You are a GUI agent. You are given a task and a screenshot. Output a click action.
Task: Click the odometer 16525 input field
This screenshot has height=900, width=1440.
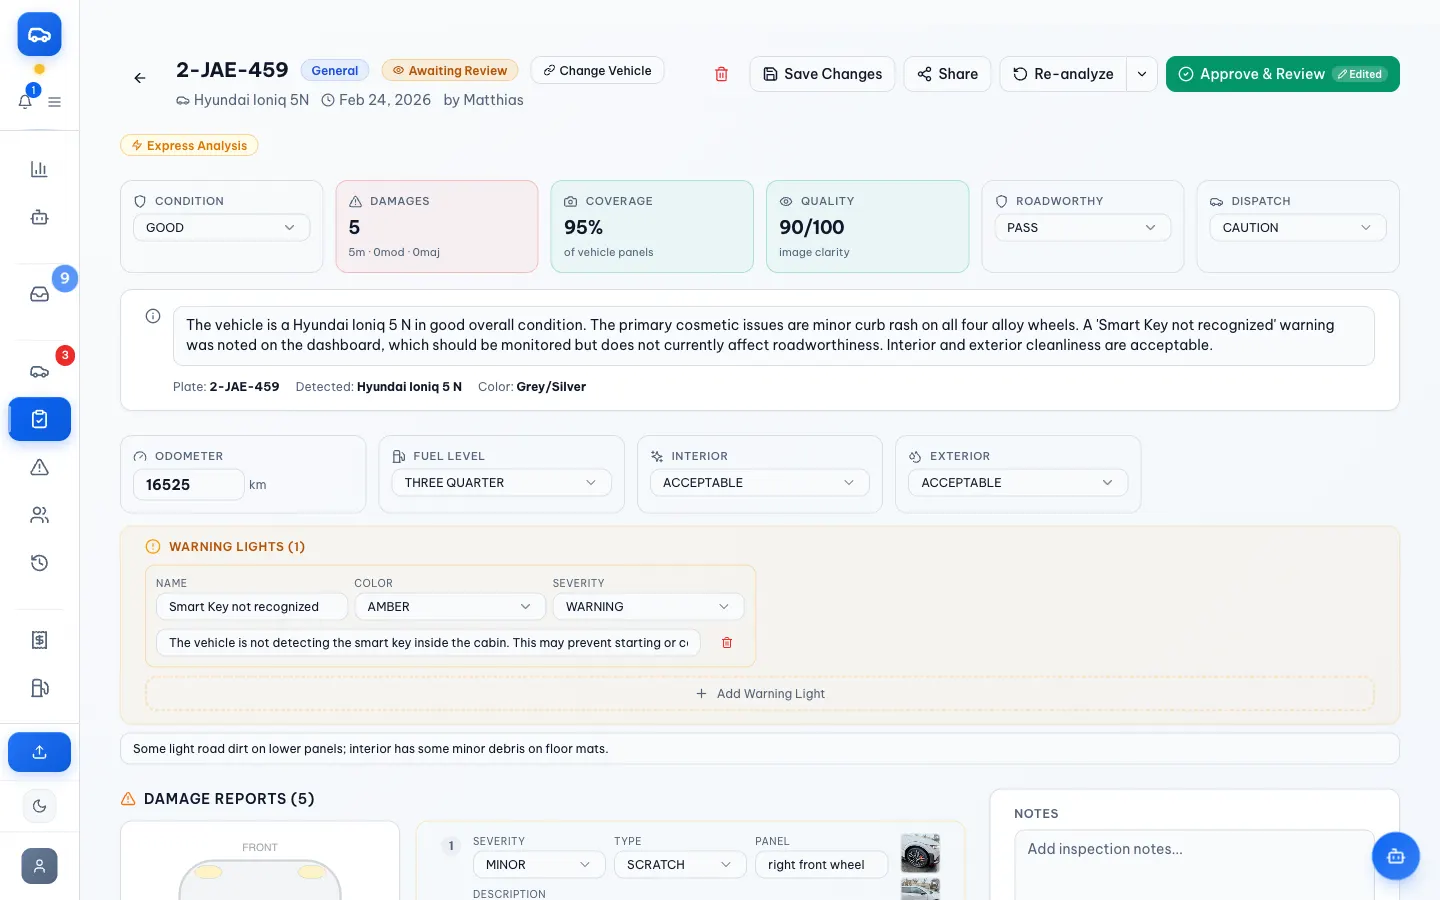[188, 485]
